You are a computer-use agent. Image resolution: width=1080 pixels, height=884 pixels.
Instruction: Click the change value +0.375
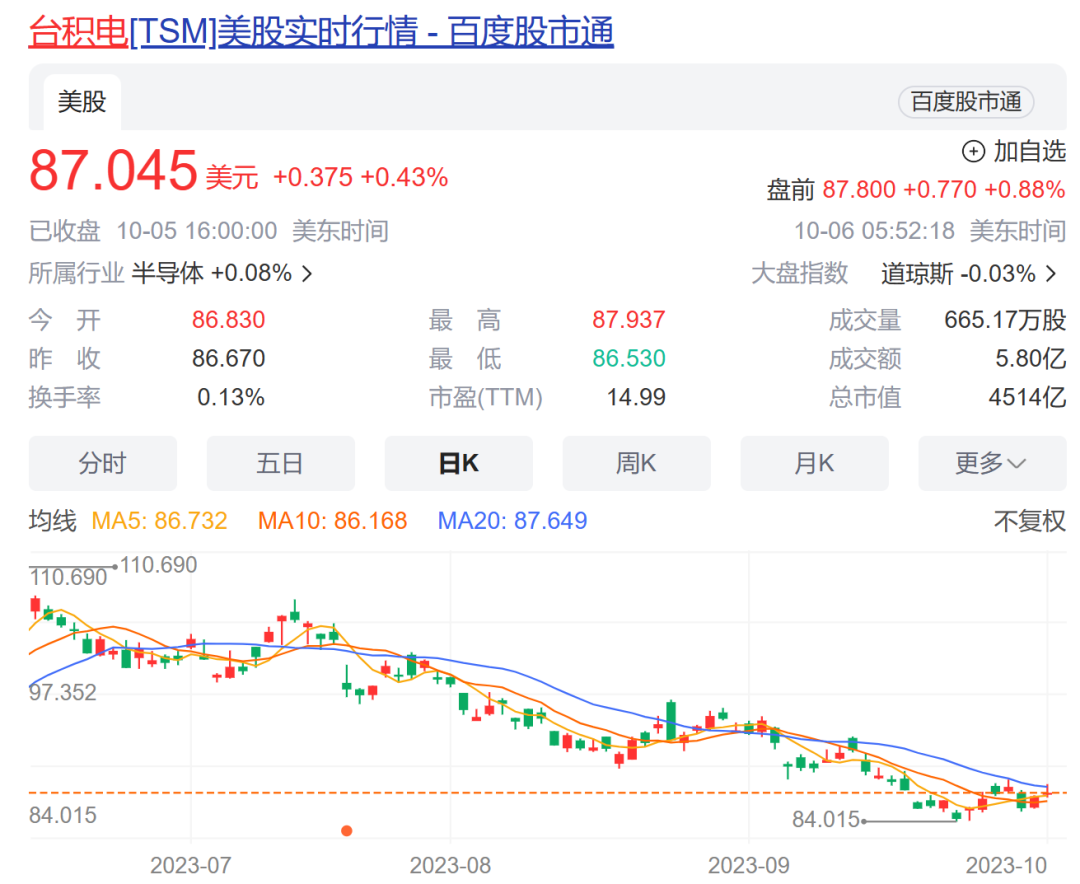pyautogui.click(x=313, y=177)
